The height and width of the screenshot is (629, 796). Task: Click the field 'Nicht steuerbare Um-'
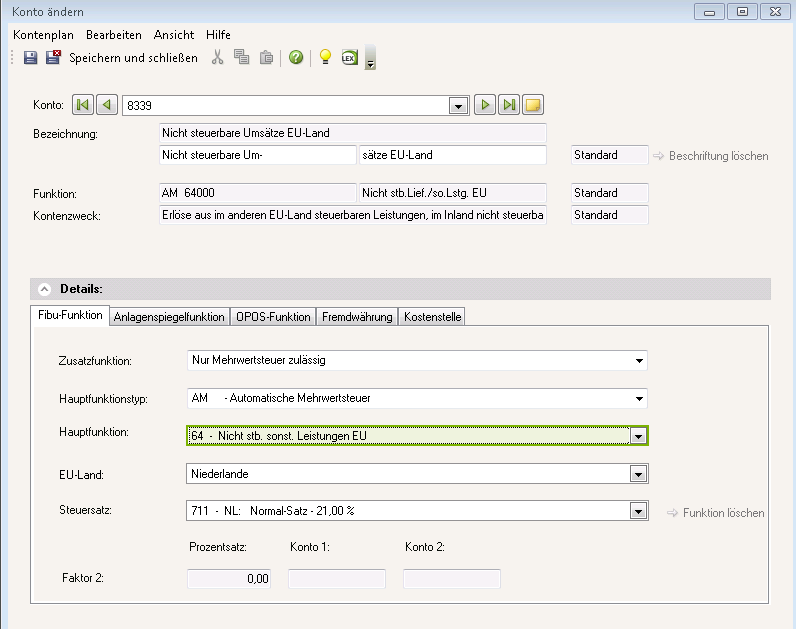[x=258, y=155]
